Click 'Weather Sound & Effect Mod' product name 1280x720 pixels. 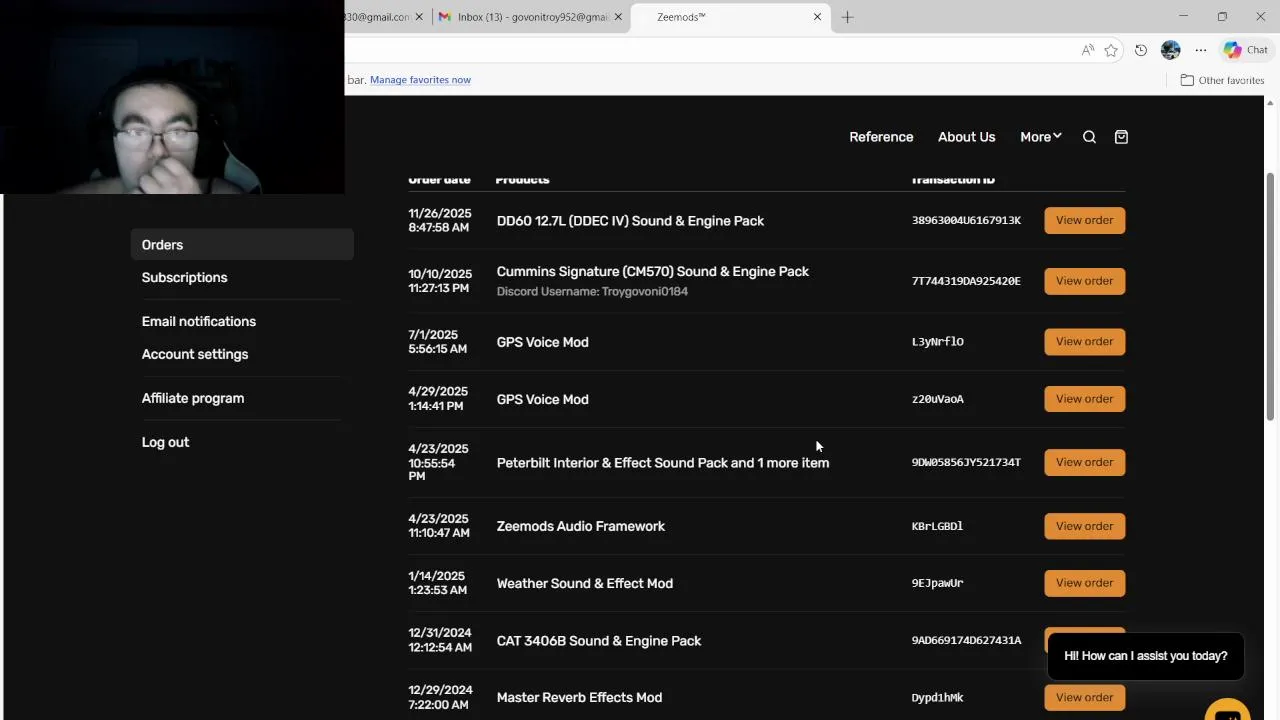[x=585, y=584]
